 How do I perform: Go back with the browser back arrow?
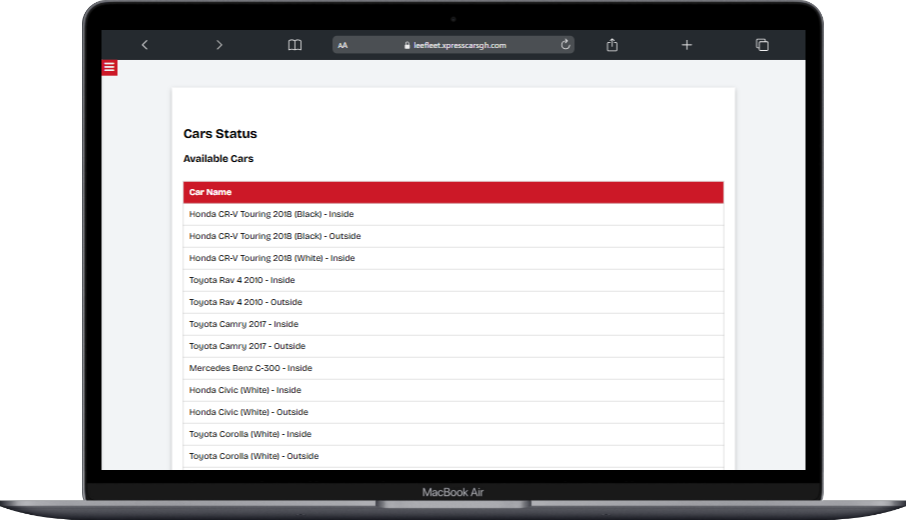[x=144, y=45]
